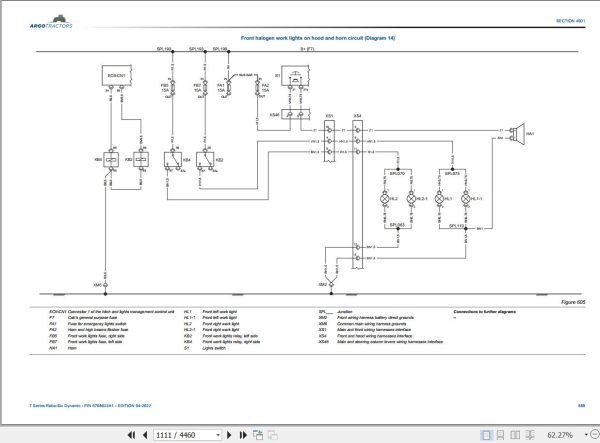Image resolution: width=600 pixels, height=443 pixels.
Task: Click the SPL070 junction label
Action: point(397,173)
